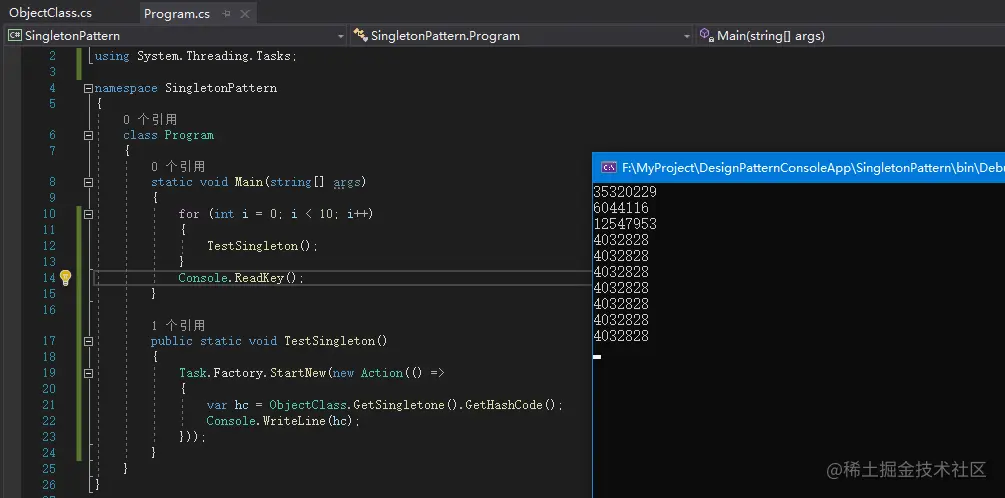Click 'Console.WriteLine(hc);' on line 22
The image size is (1005, 498).
[x=283, y=421]
